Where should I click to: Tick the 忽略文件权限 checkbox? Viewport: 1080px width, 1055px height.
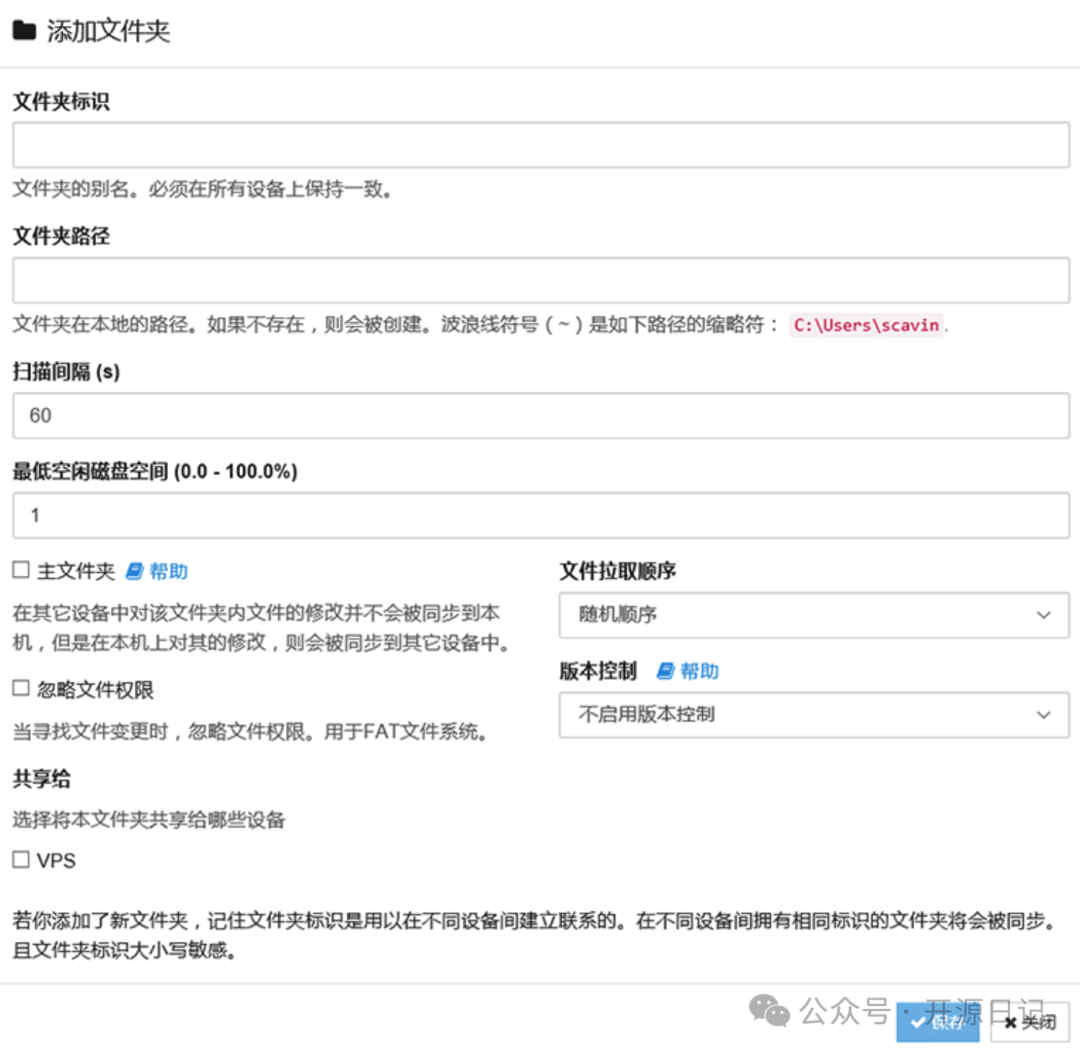pyautogui.click(x=21, y=689)
